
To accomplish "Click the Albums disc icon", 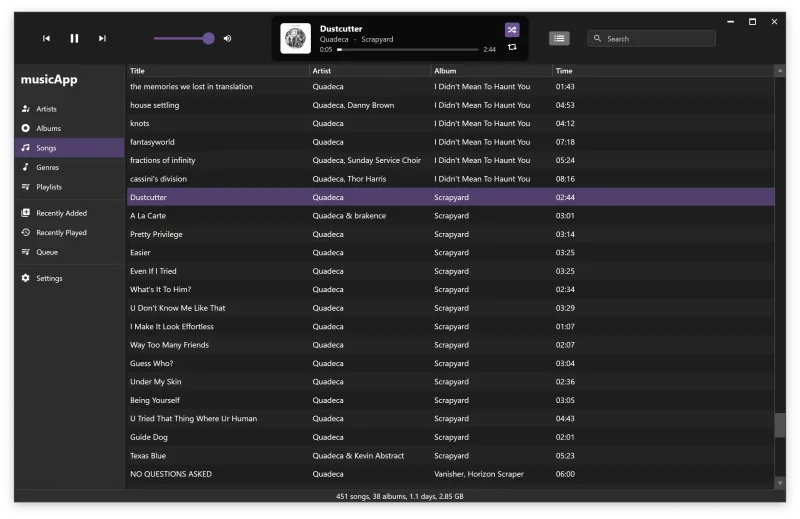I will (26, 128).
